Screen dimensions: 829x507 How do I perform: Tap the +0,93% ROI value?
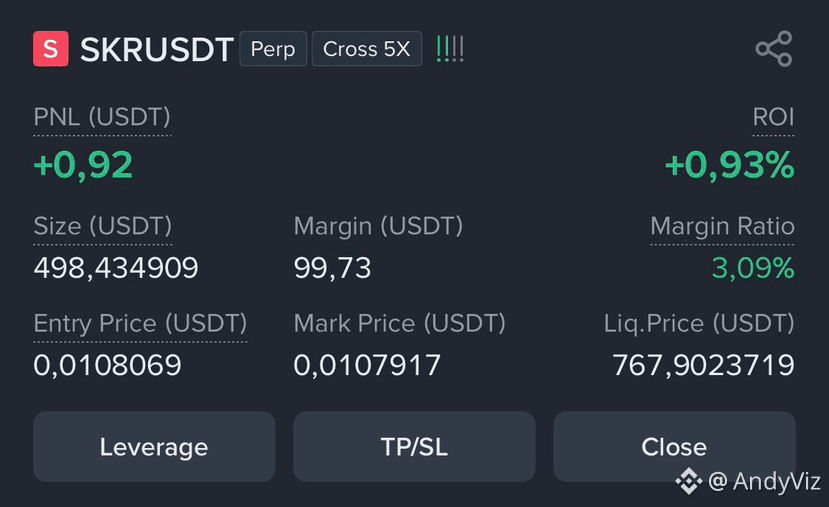coord(730,165)
